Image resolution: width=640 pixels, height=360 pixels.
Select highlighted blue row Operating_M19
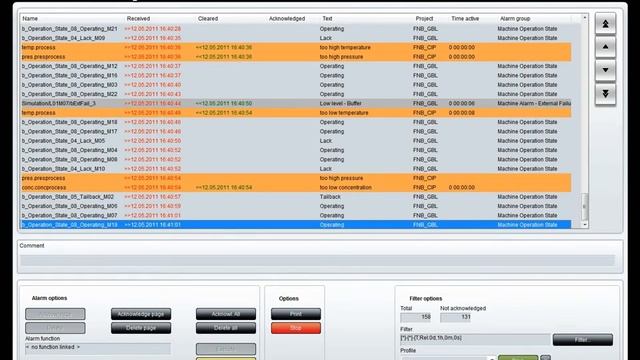[x=296, y=225]
